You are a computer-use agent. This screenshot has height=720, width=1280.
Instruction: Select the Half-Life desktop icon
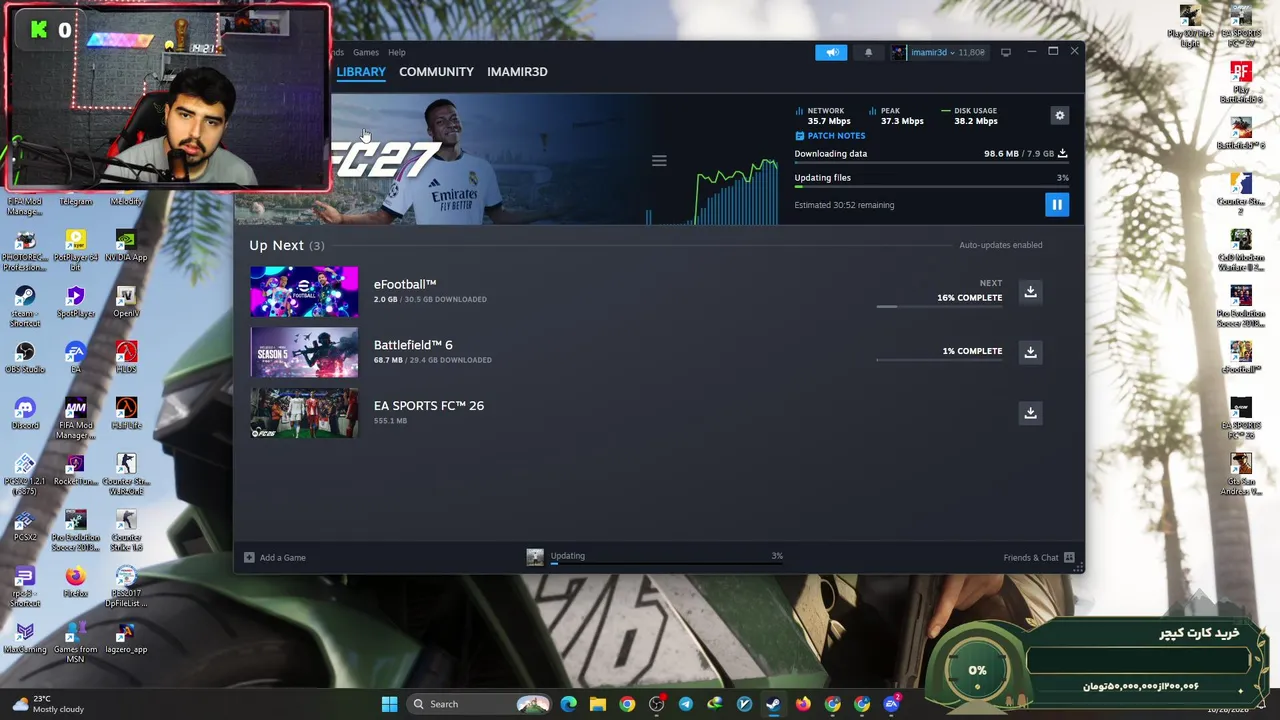(126, 413)
